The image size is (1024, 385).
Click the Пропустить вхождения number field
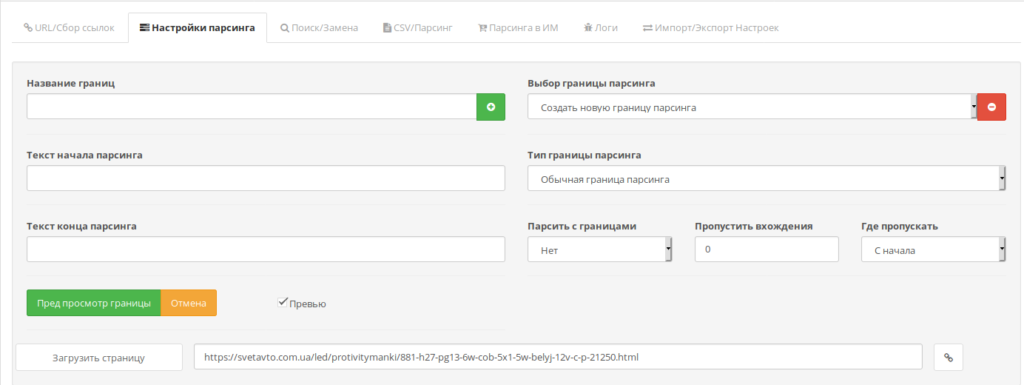pyautogui.click(x=767, y=249)
